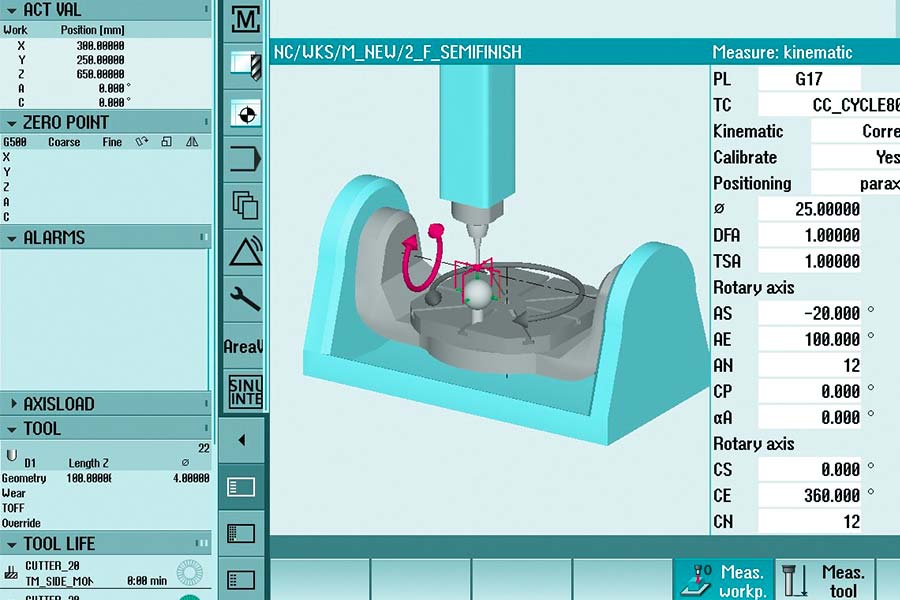Click the AS field -20.000
The height and width of the screenshot is (600, 900).
809,313
